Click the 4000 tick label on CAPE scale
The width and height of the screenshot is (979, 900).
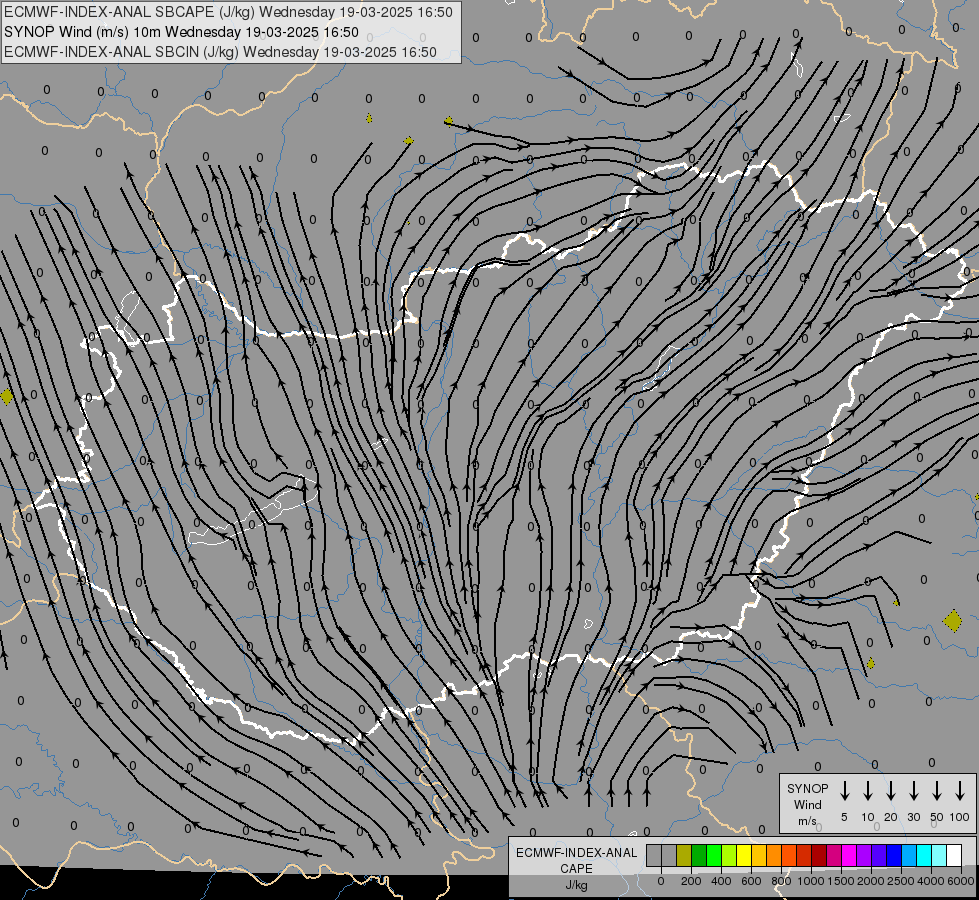pos(930,881)
